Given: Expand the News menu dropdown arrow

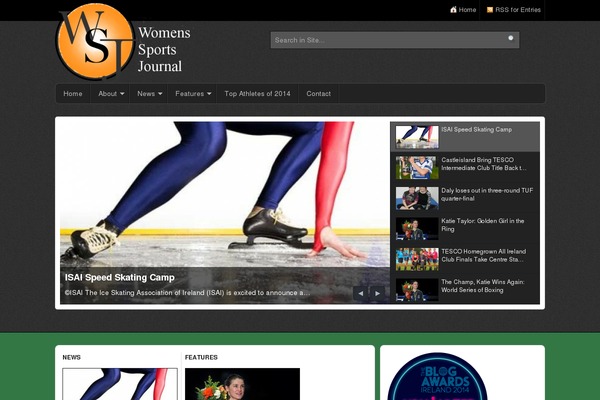Looking at the screenshot, I should coord(160,94).
